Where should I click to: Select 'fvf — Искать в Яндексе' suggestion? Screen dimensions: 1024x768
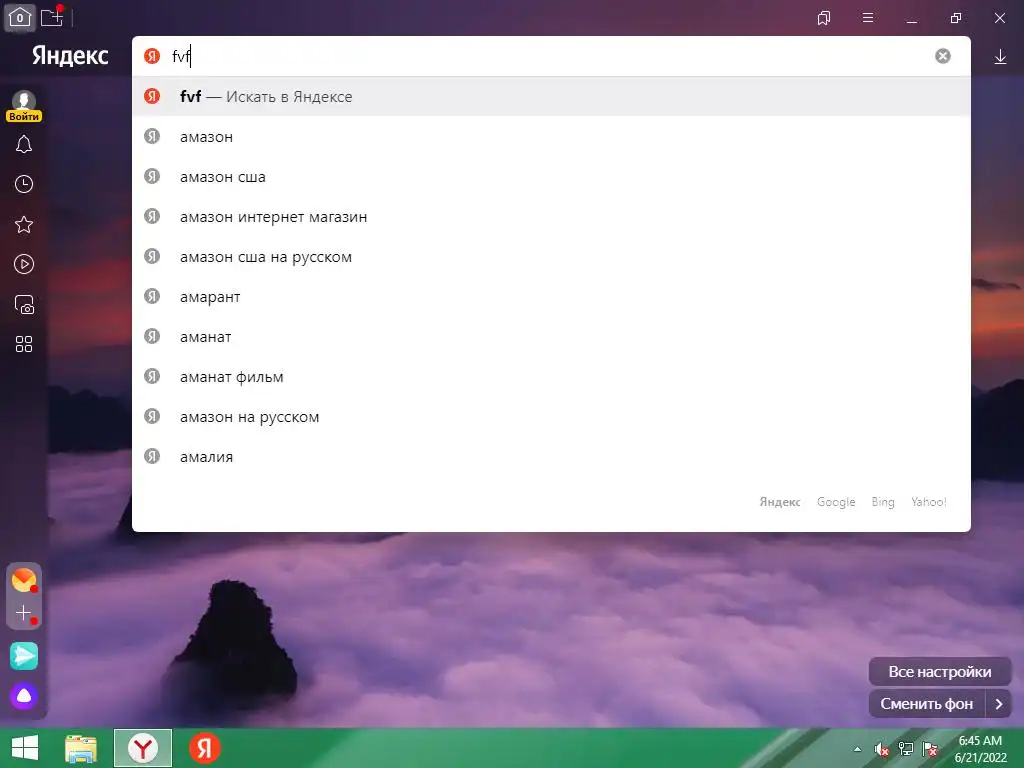(551, 97)
